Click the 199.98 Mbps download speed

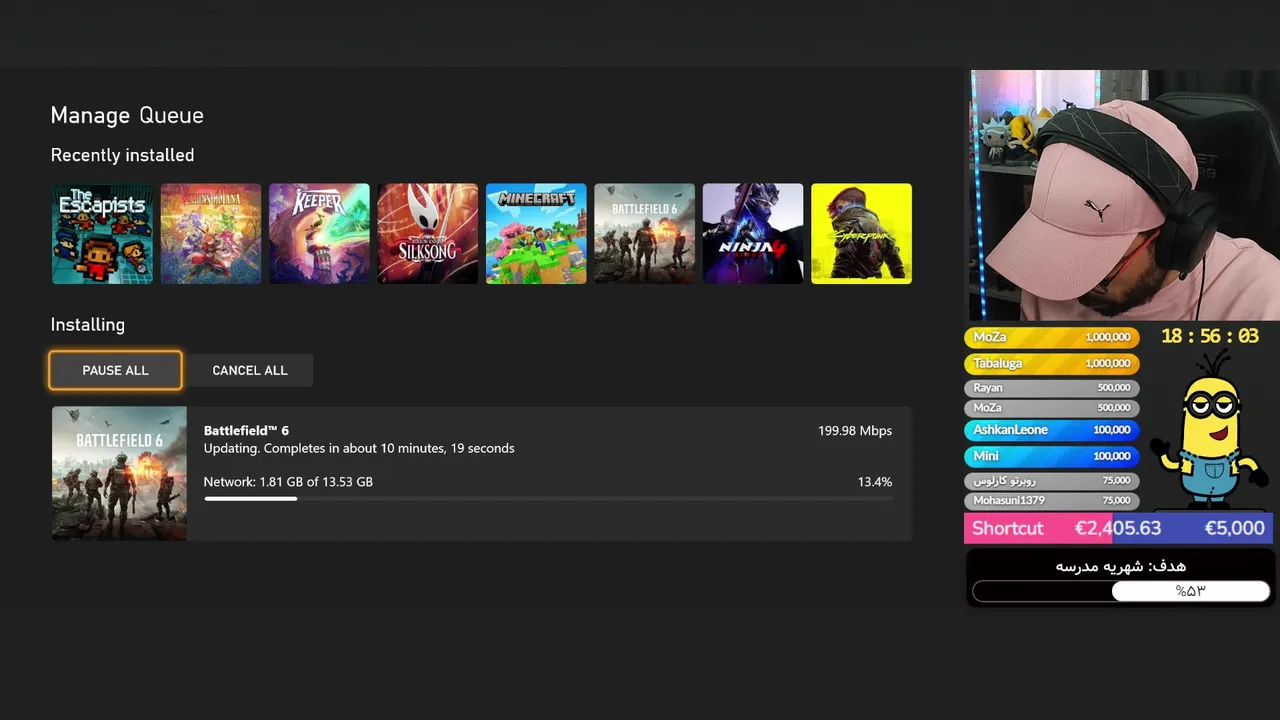(x=855, y=430)
